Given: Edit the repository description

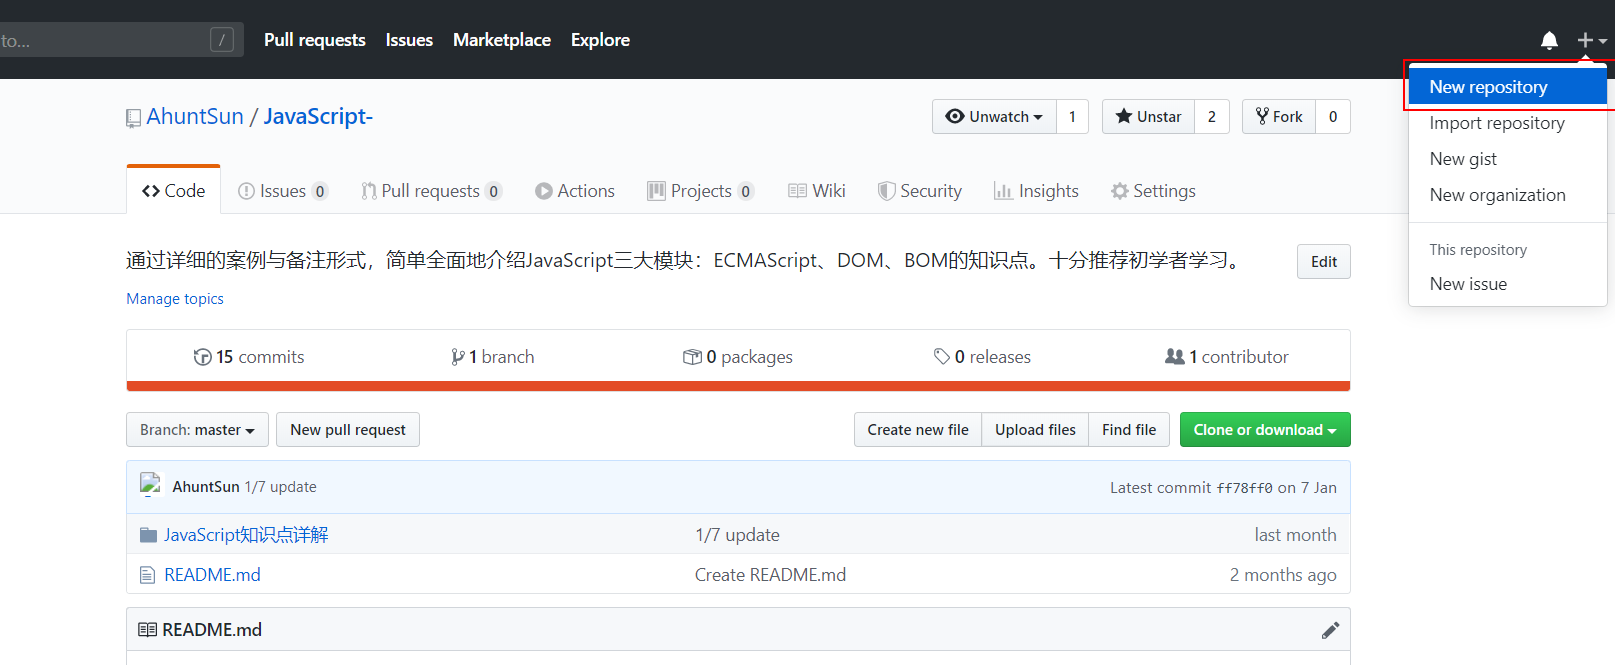Looking at the screenshot, I should (x=1324, y=262).
